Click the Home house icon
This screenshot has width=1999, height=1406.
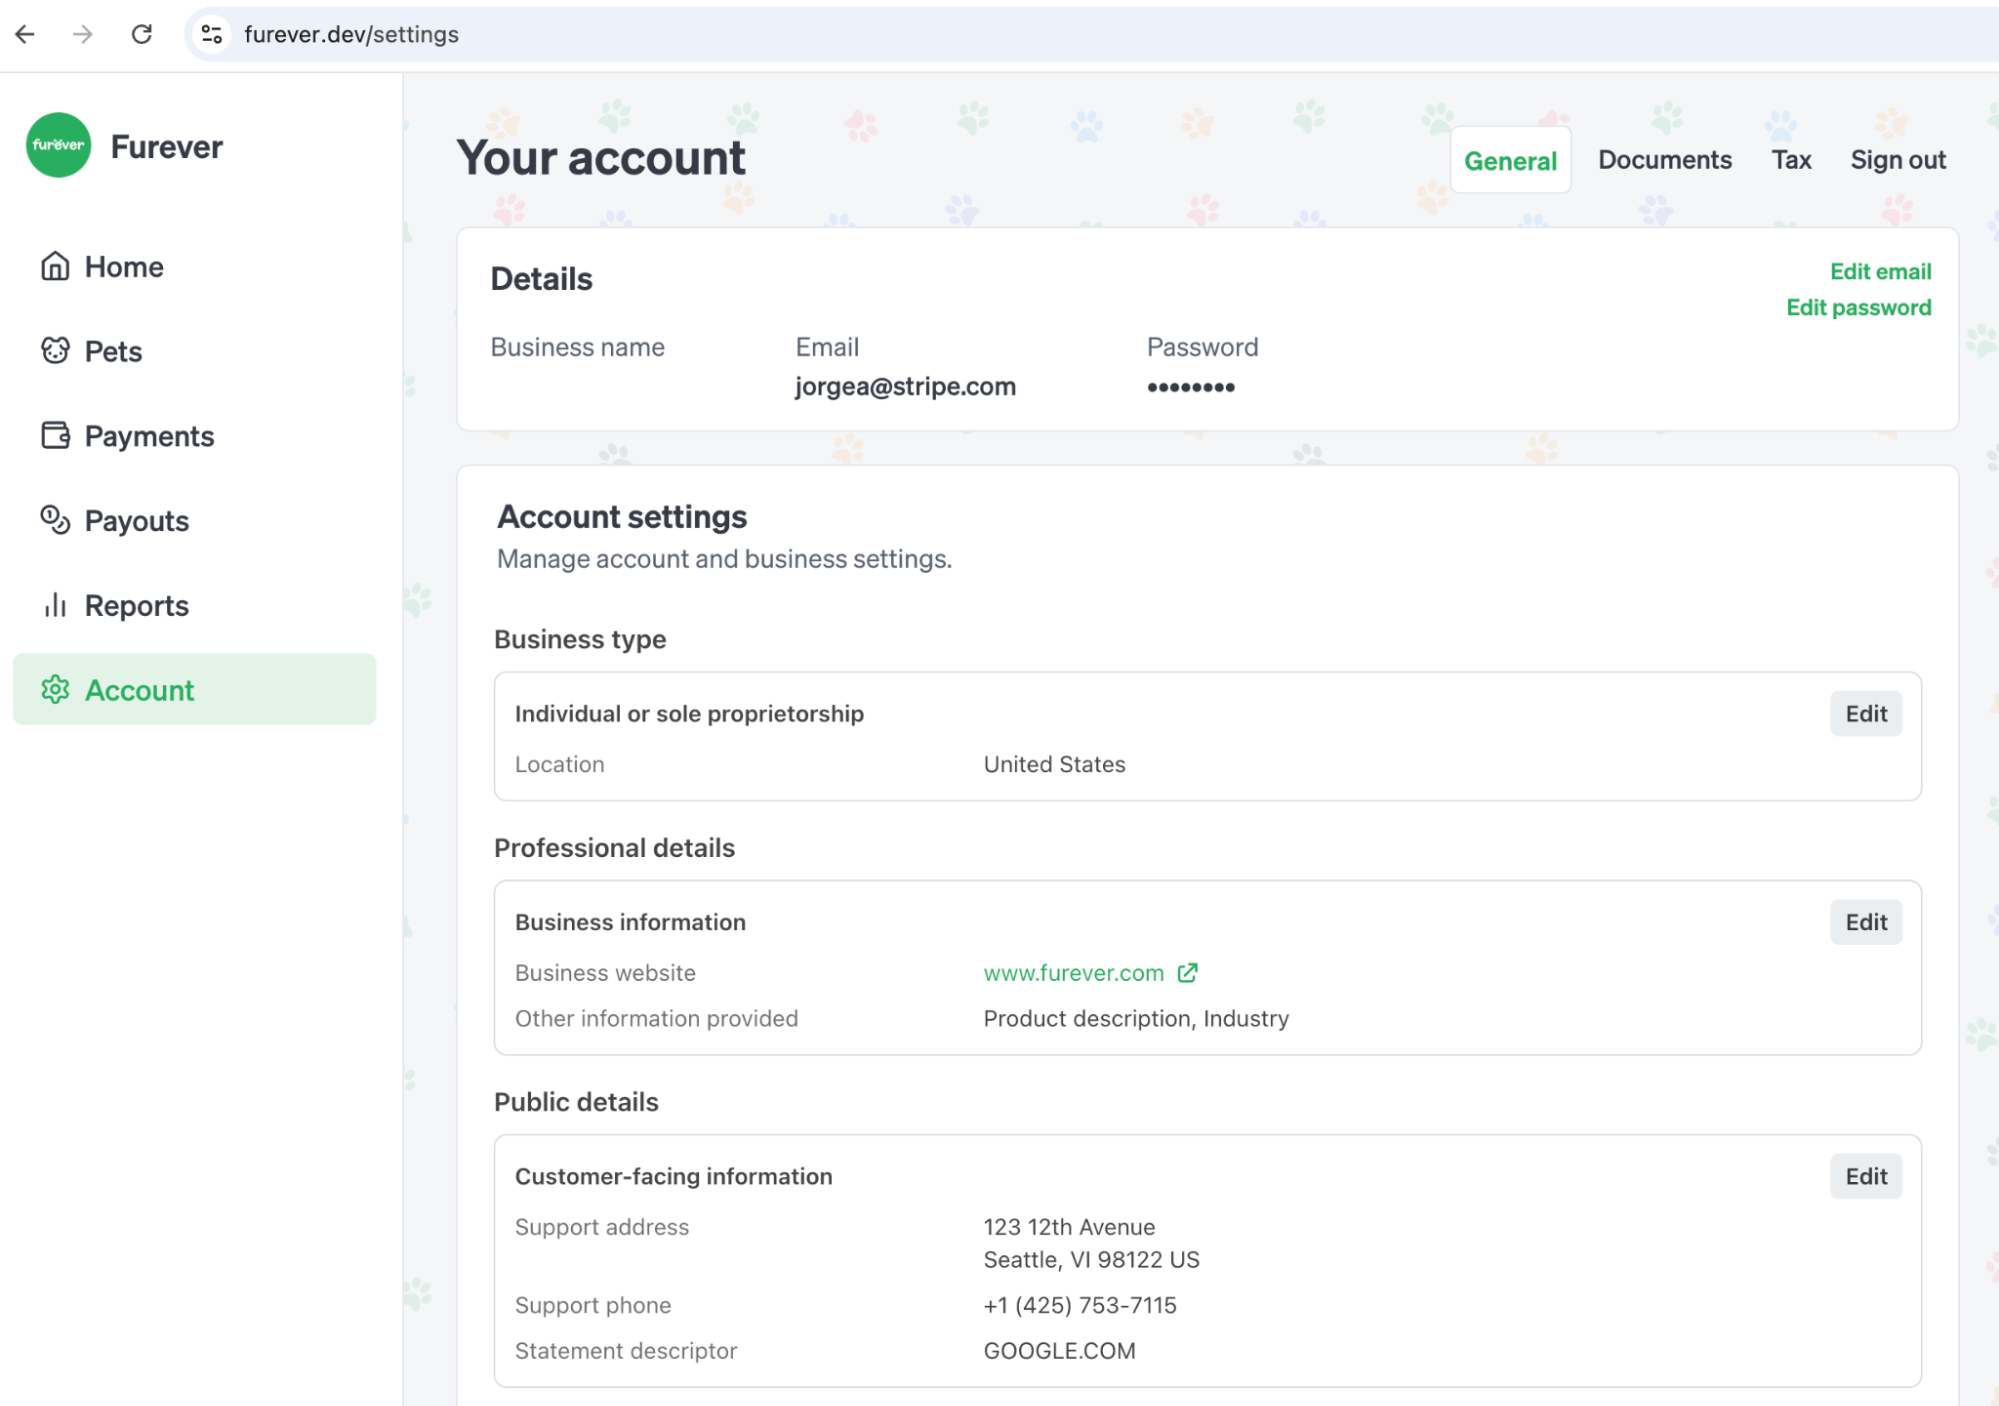pos(55,266)
